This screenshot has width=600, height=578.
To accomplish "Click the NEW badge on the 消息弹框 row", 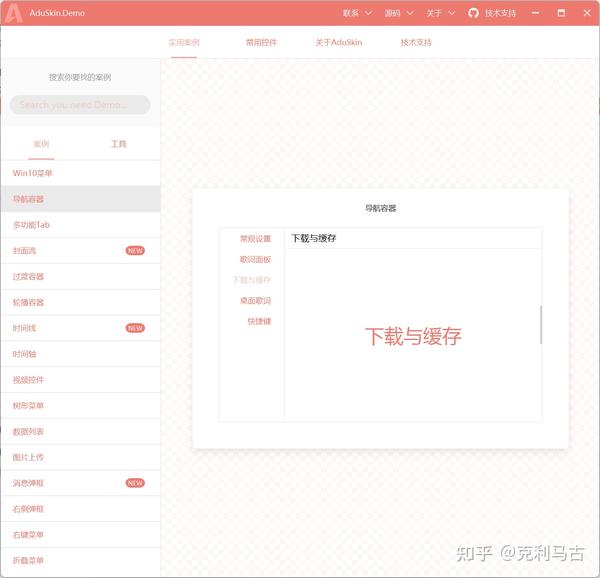I will (135, 483).
